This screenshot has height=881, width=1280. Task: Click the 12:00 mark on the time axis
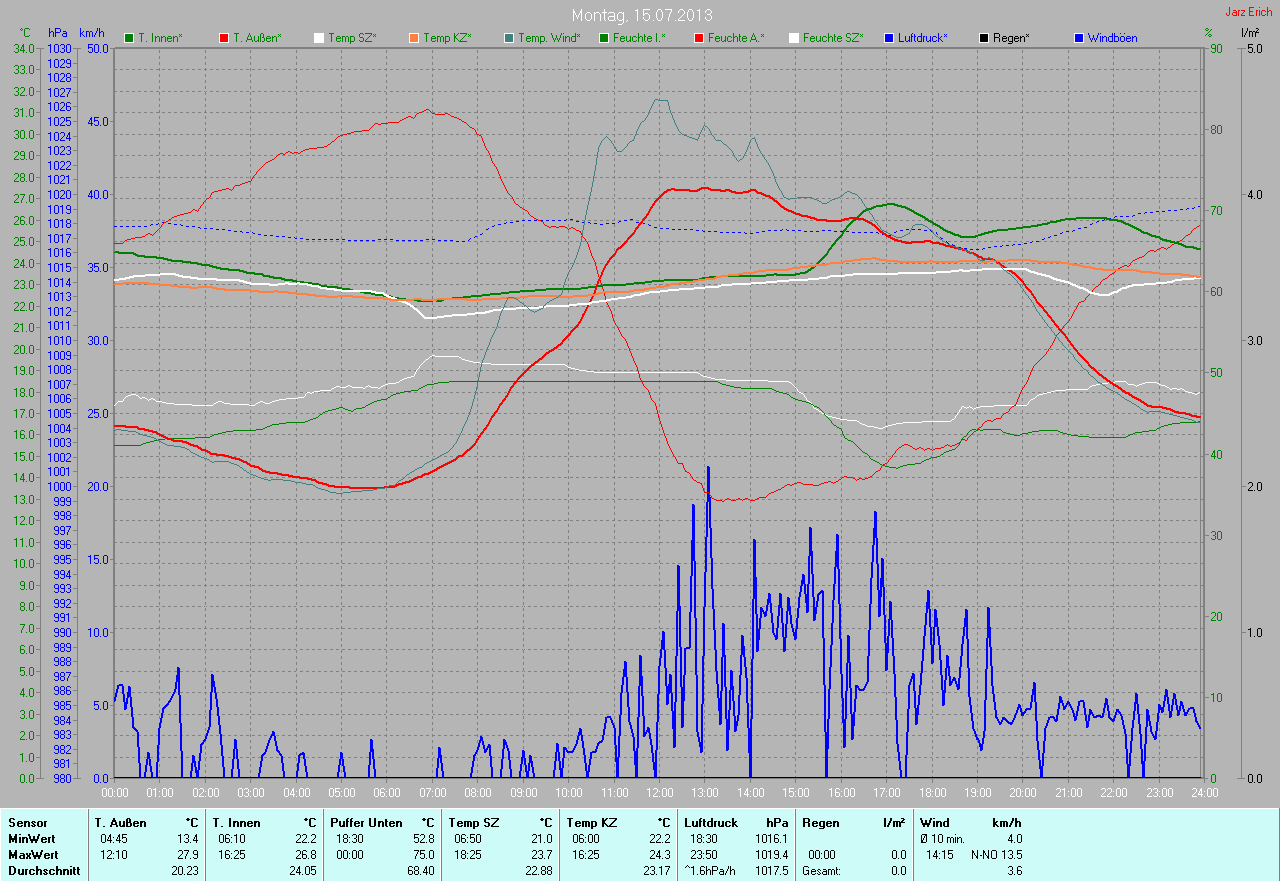click(659, 793)
